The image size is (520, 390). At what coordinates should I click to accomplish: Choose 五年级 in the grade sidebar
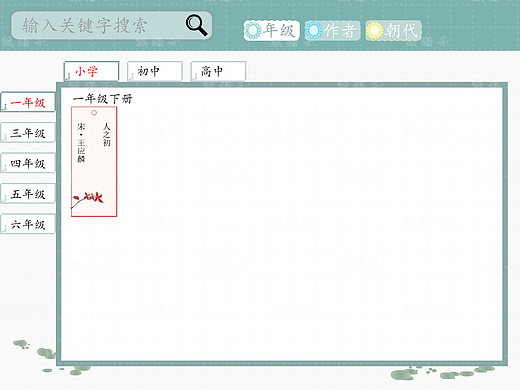pyautogui.click(x=28, y=193)
